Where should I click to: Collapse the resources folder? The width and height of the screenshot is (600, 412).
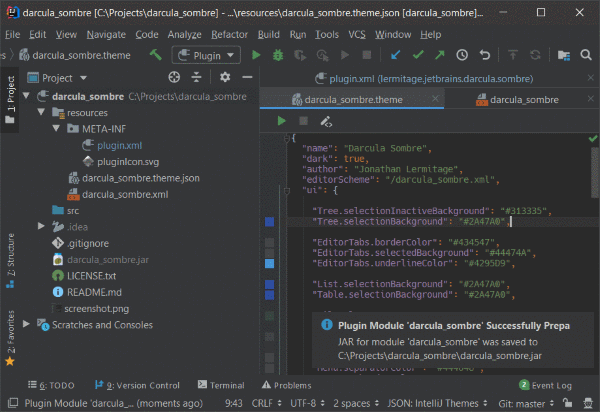(41, 112)
